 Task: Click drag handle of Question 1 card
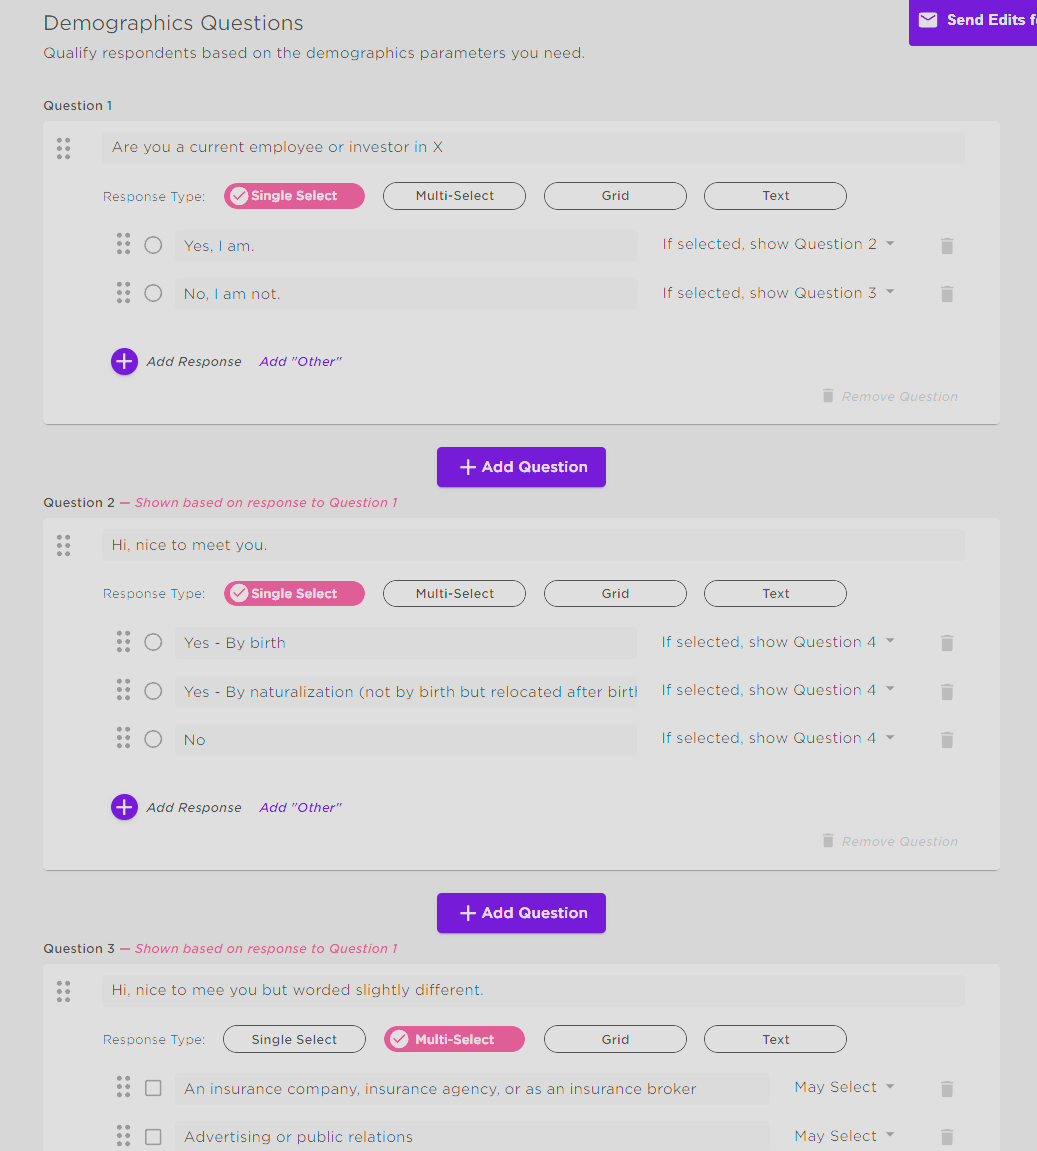[x=64, y=148]
